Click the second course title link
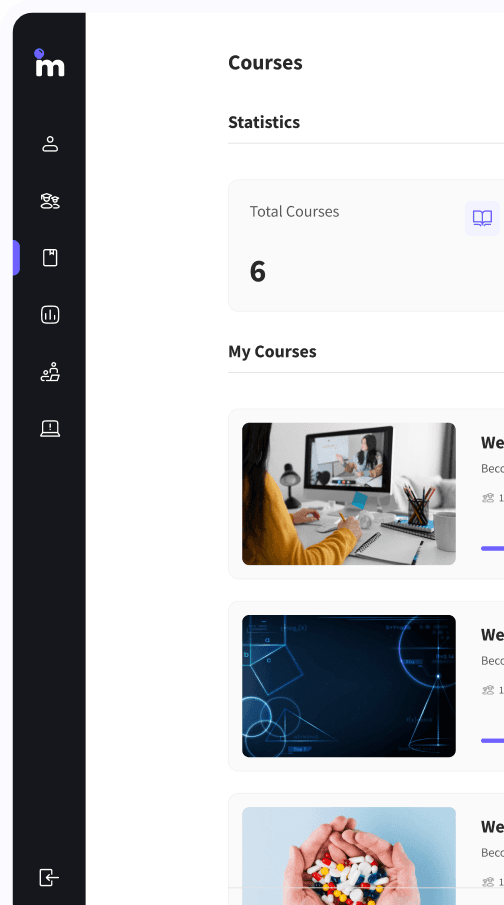 tap(492, 634)
